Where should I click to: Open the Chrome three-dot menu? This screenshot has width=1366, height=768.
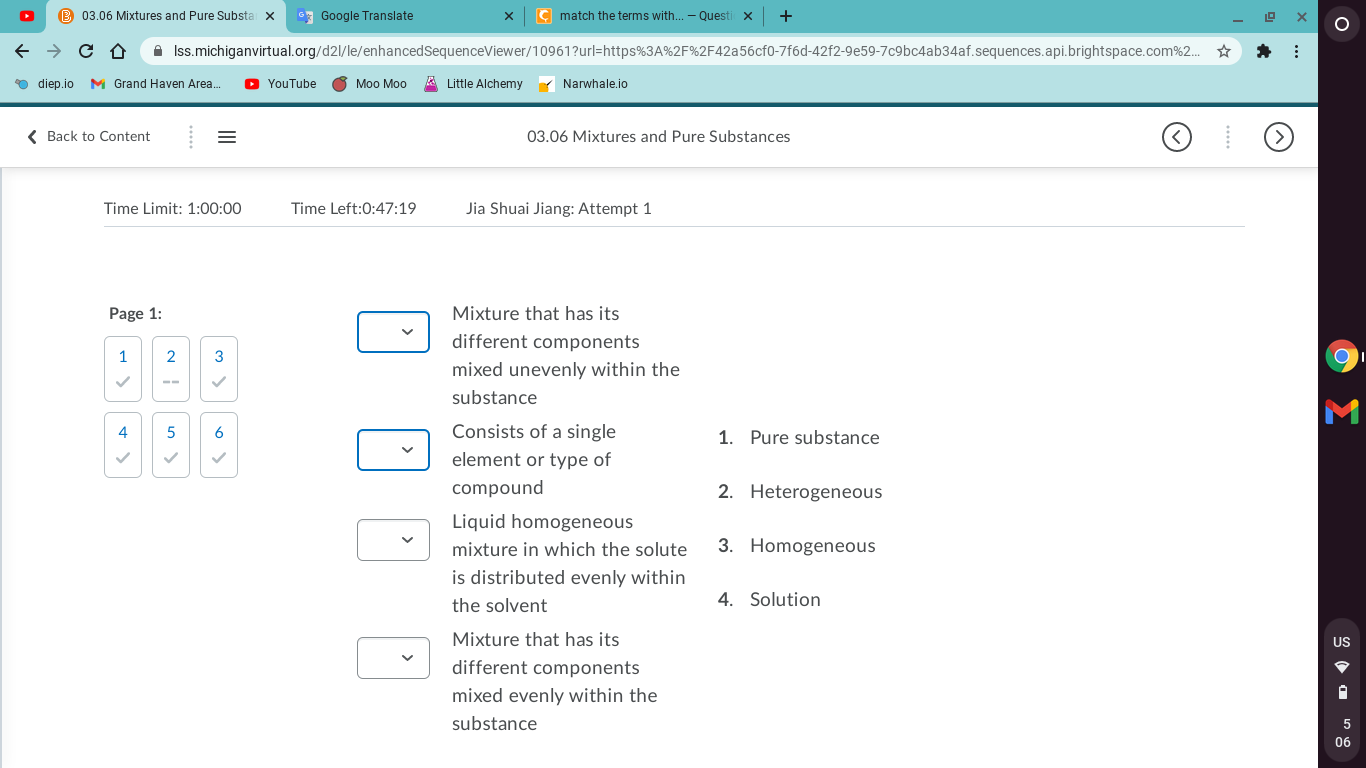[x=1296, y=51]
